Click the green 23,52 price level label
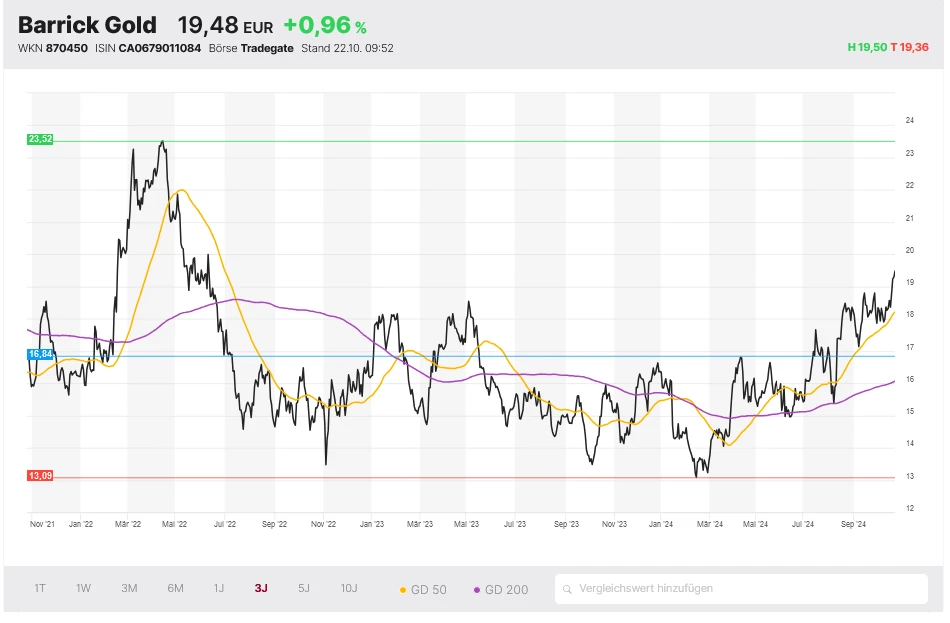 click(x=38, y=139)
